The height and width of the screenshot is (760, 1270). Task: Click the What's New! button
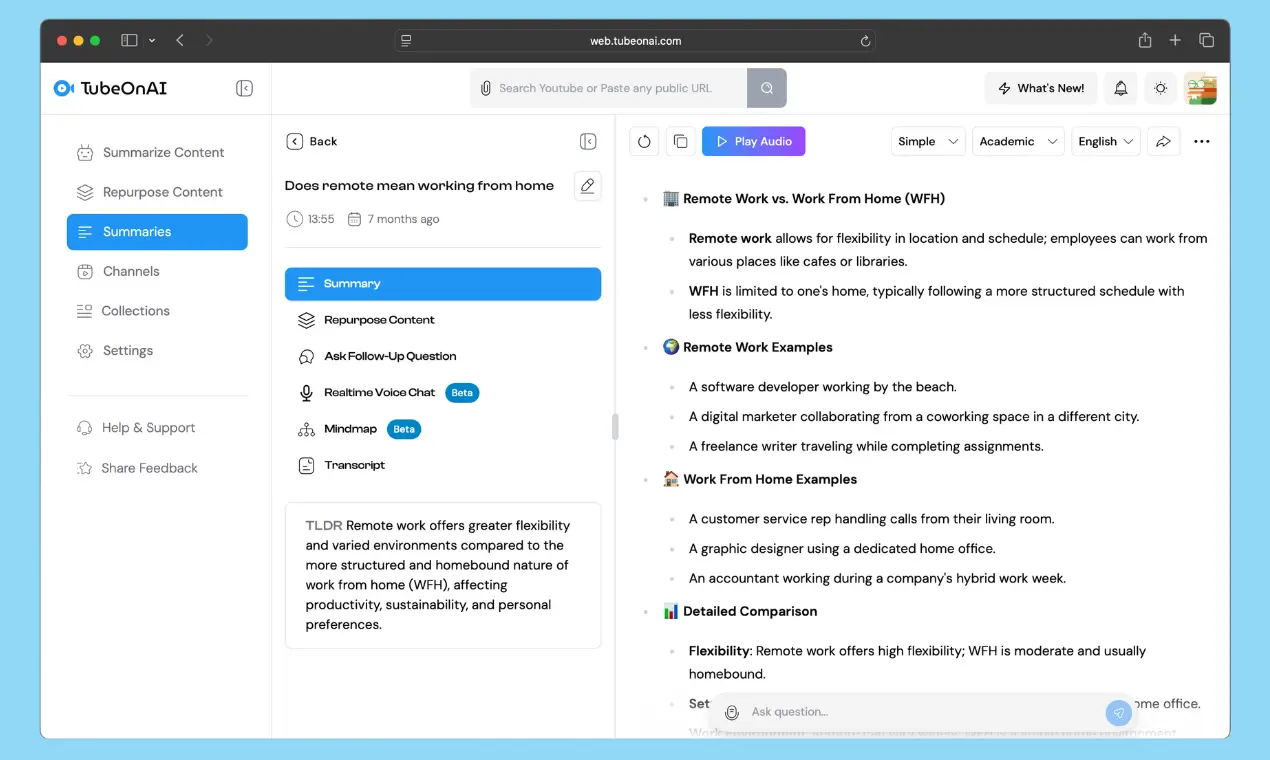pyautogui.click(x=1041, y=88)
